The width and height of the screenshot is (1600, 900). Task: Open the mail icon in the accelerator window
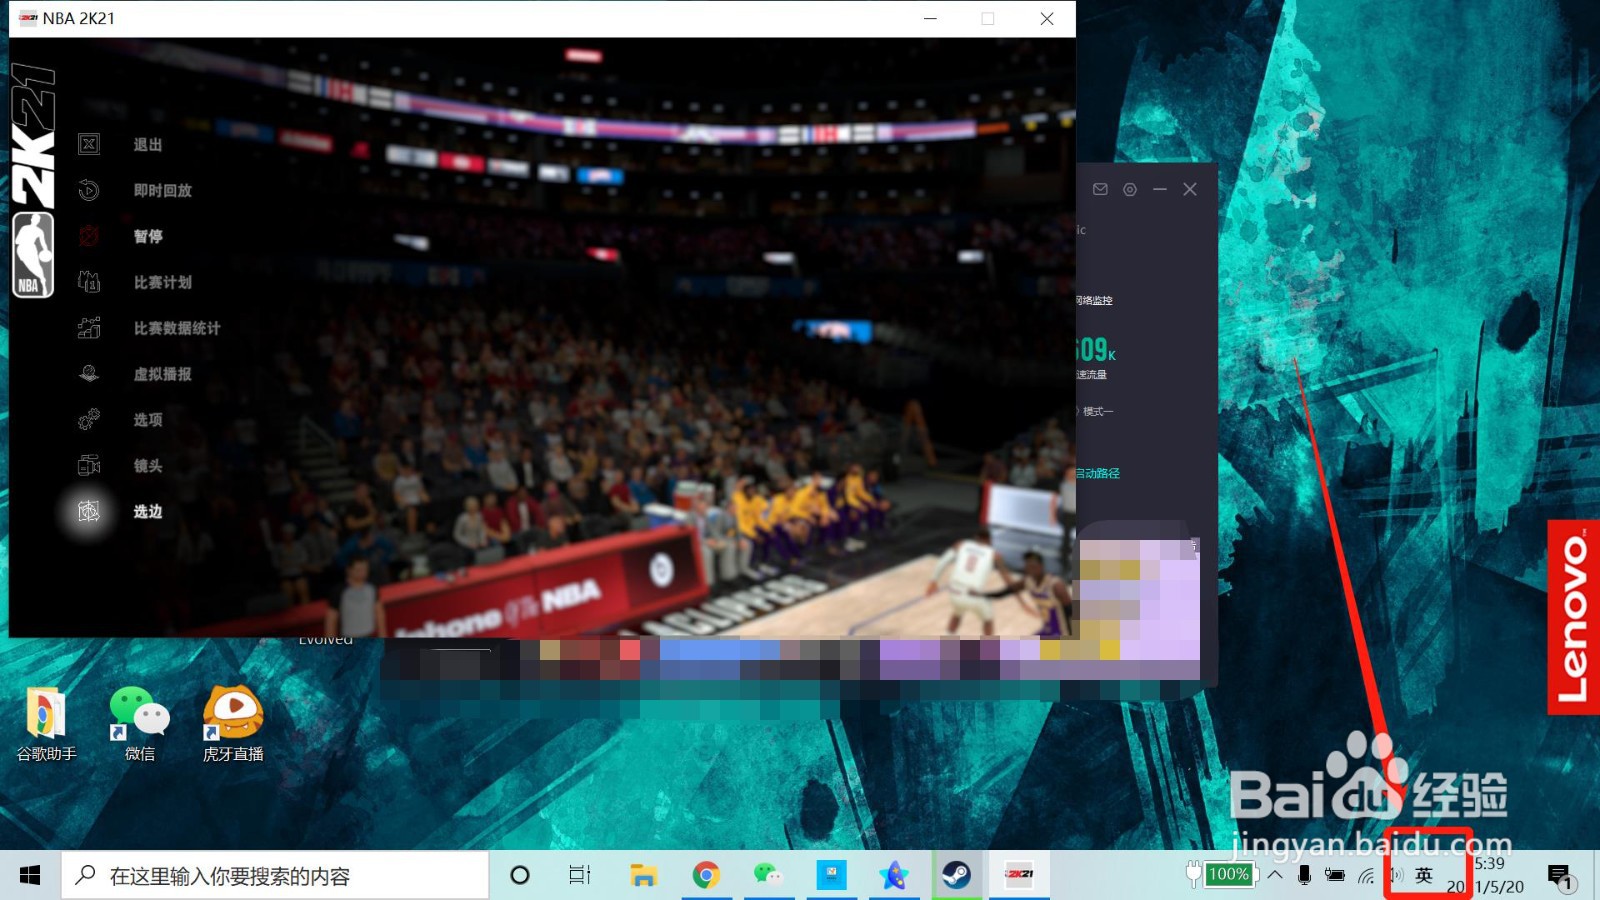(1100, 189)
